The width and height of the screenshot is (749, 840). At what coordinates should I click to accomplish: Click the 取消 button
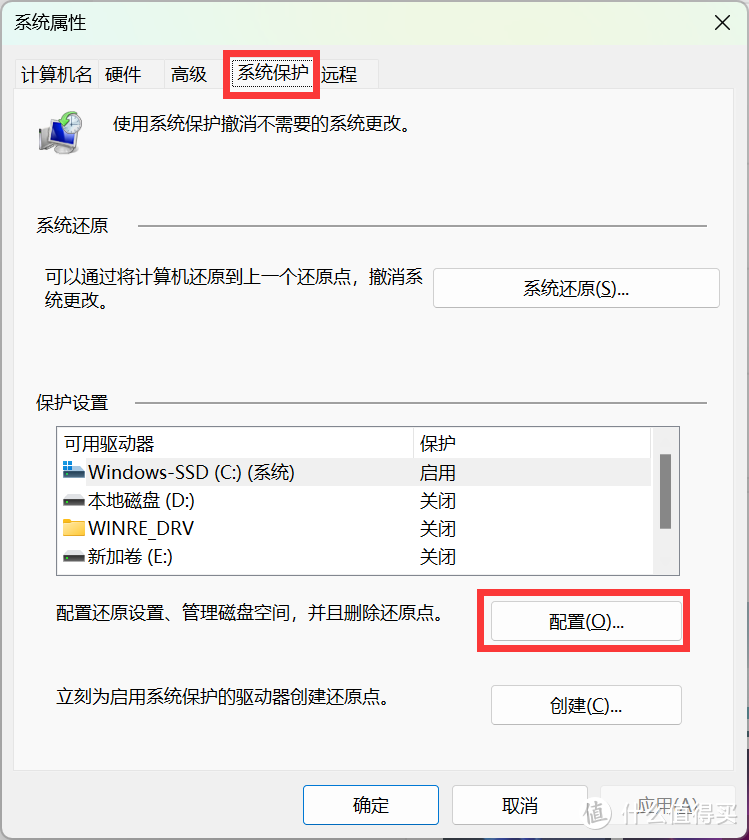click(520, 805)
